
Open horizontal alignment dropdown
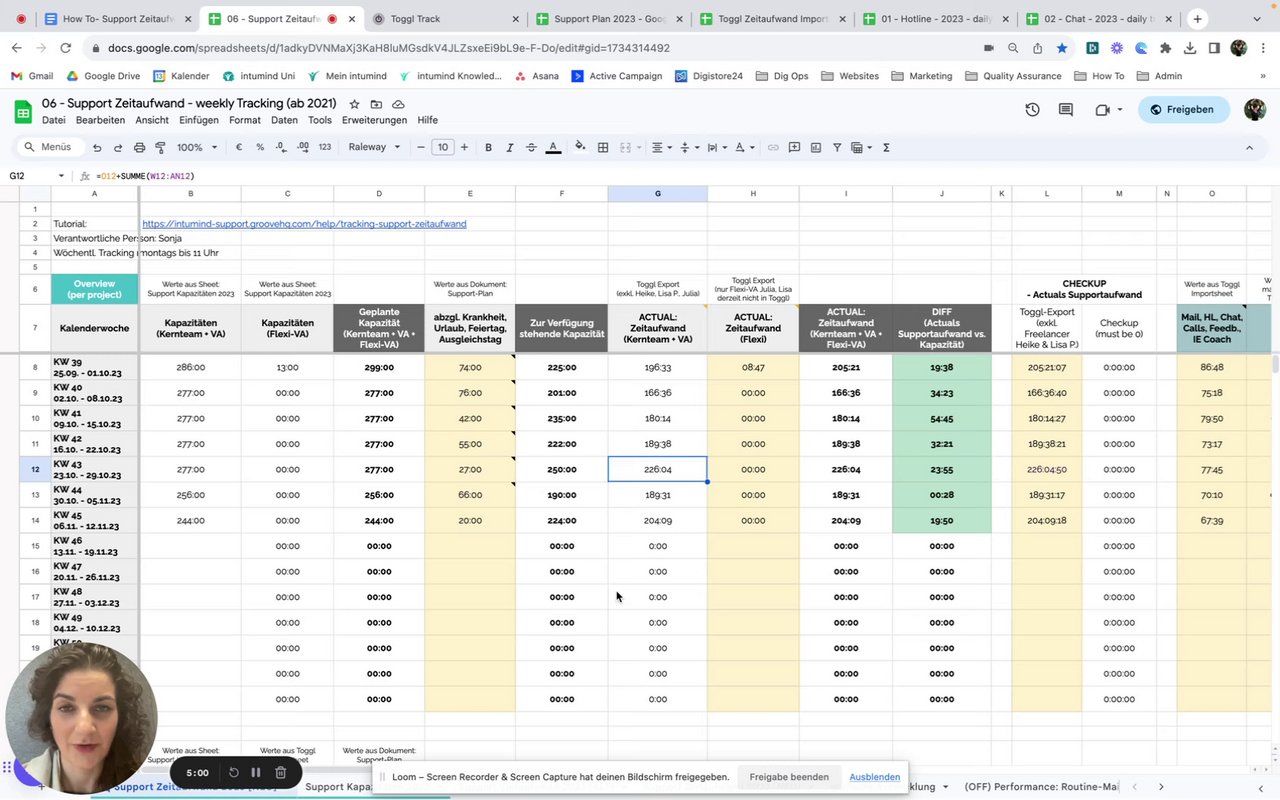(661, 147)
